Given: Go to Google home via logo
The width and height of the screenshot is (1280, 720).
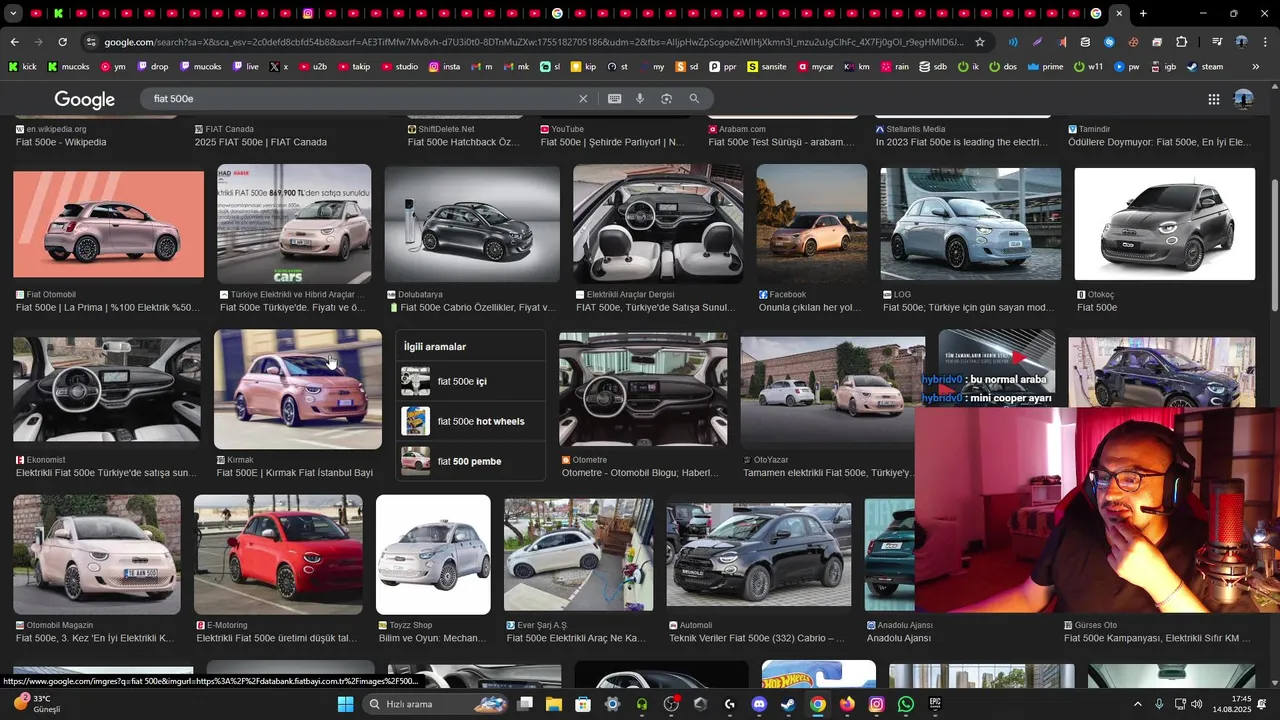Looking at the screenshot, I should tap(85, 99).
